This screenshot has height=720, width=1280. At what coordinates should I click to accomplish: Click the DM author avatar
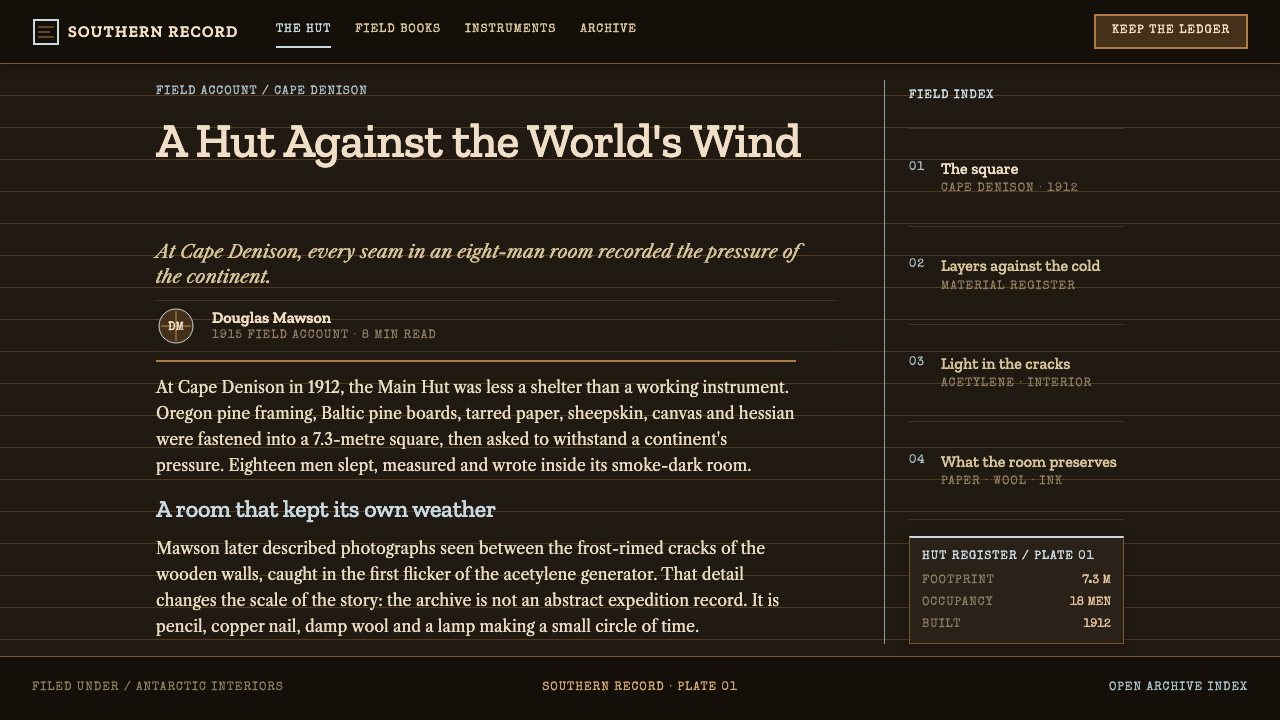pyautogui.click(x=176, y=326)
